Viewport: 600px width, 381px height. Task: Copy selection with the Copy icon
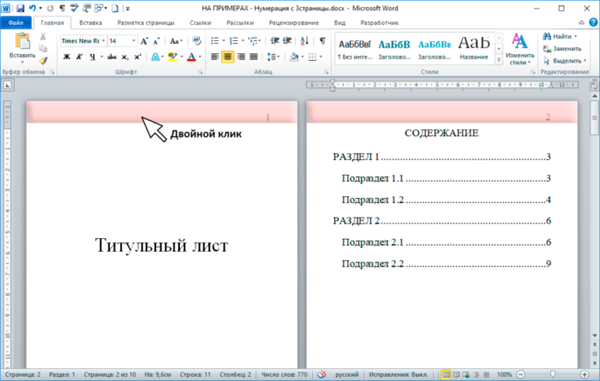(43, 48)
